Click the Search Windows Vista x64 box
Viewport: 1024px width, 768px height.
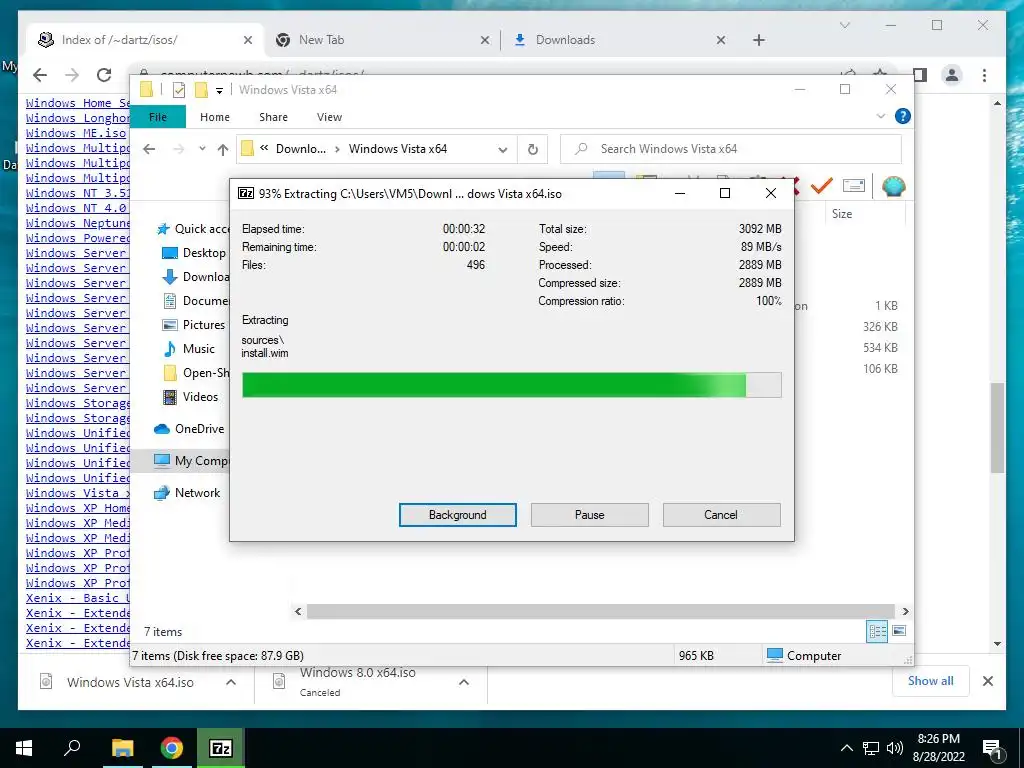pos(731,149)
